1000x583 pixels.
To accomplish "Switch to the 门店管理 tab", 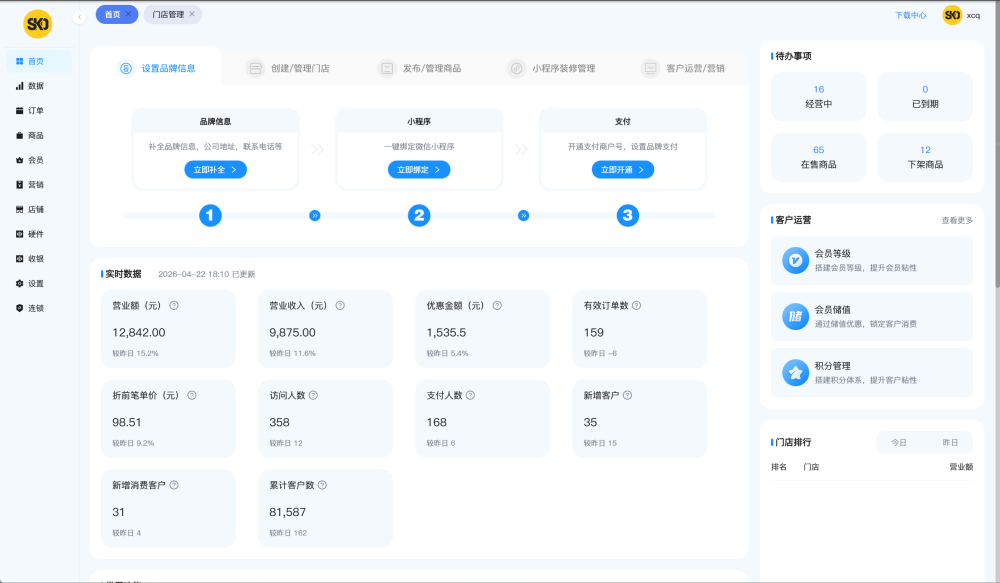I will click(x=168, y=14).
